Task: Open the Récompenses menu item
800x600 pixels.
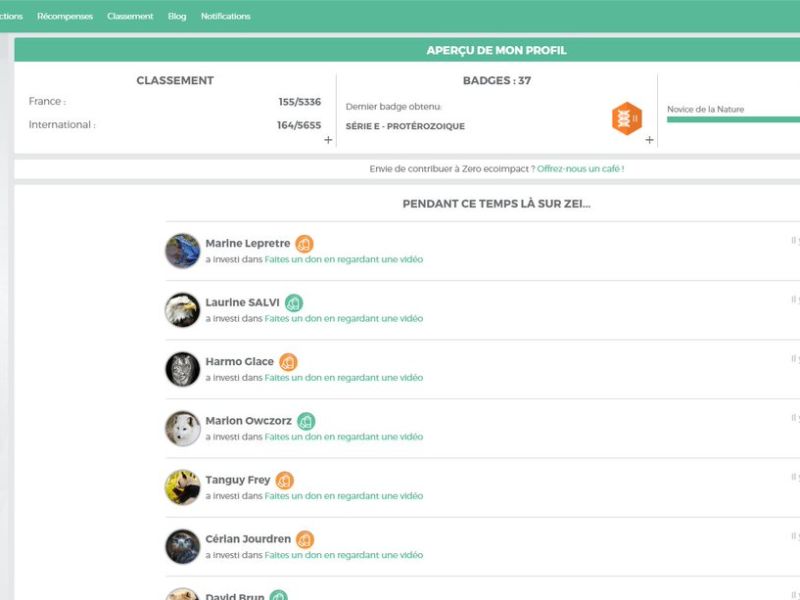Action: point(65,16)
